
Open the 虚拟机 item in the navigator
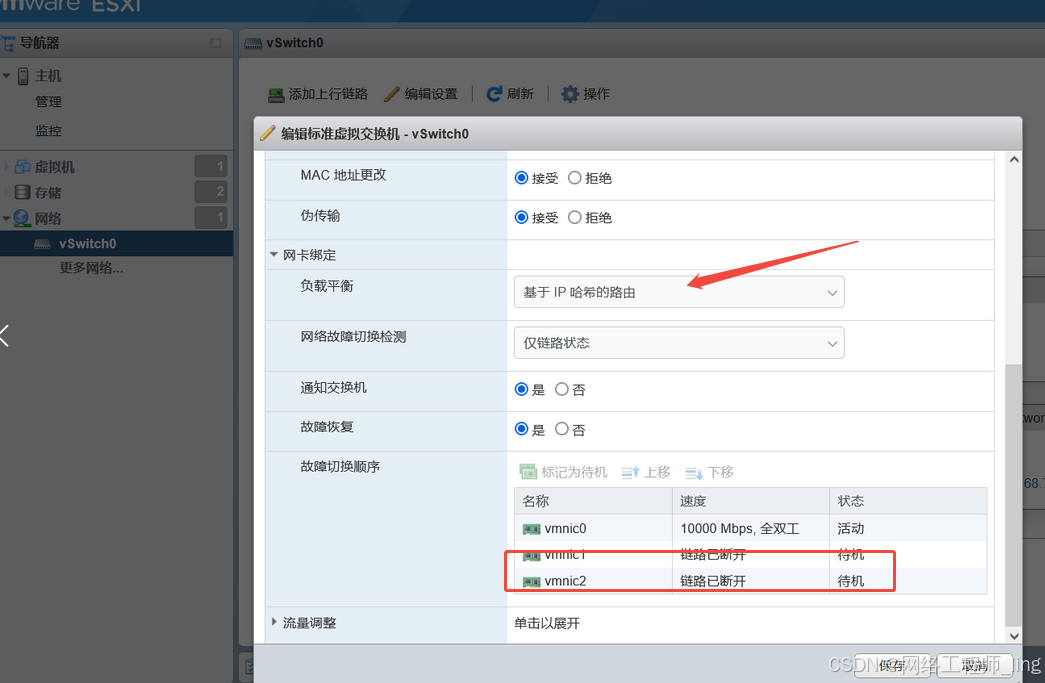55,167
